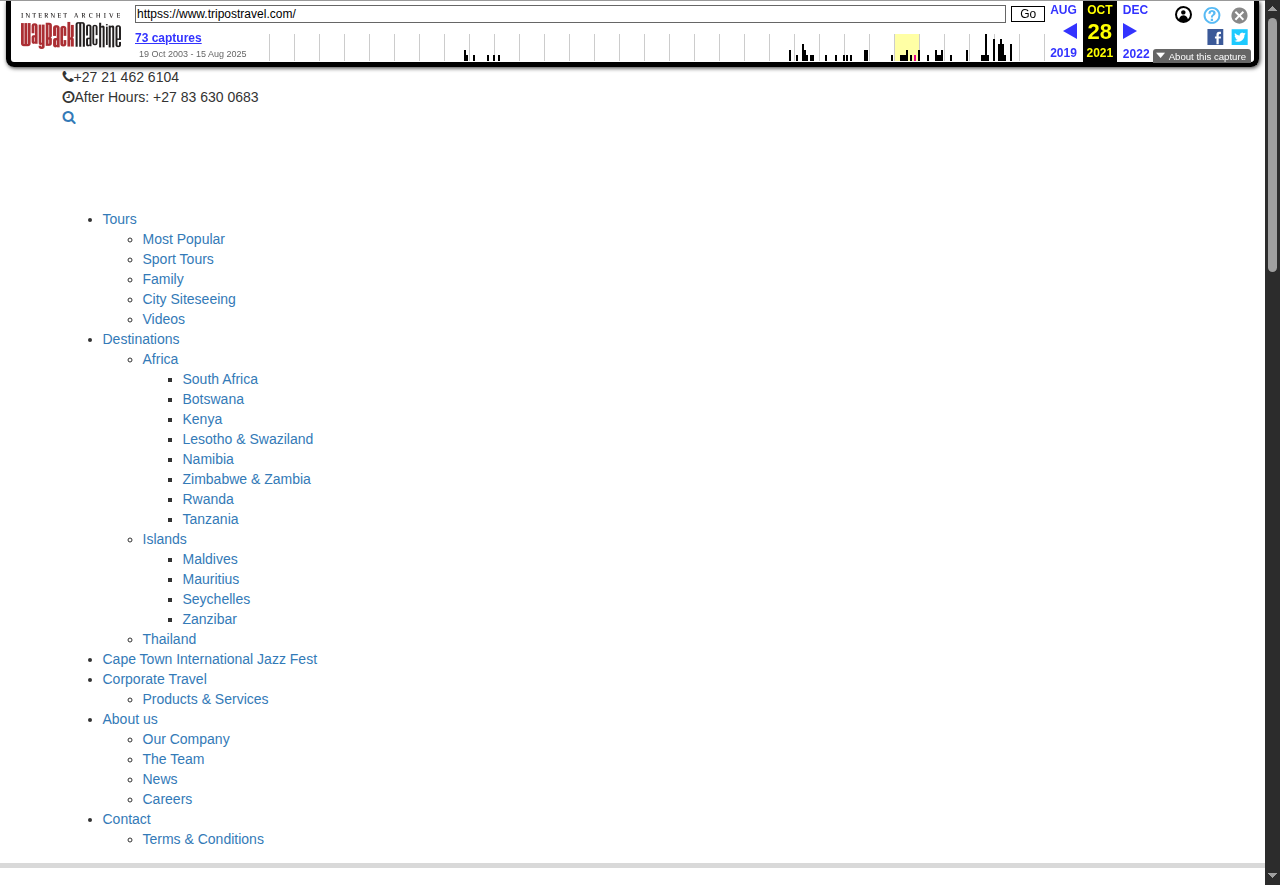Click the Wayback Machine logo
This screenshot has width=1280, height=885.
[x=71, y=34]
